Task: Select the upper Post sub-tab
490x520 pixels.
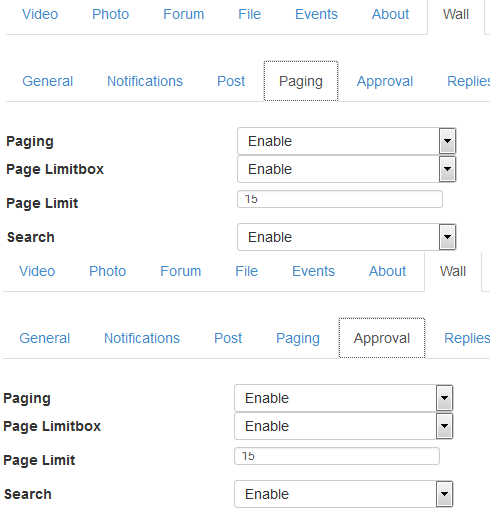Action: pos(231,81)
